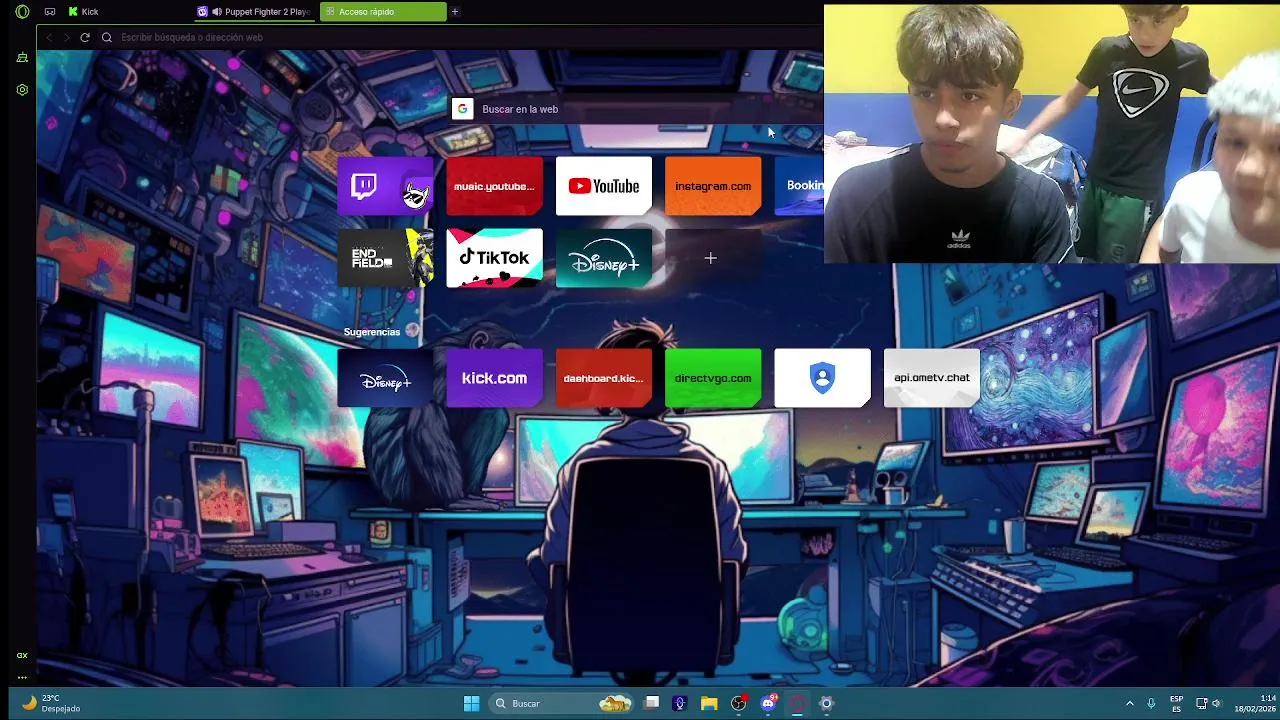
Task: Open the Endfield speed dial tile
Action: 385,258
